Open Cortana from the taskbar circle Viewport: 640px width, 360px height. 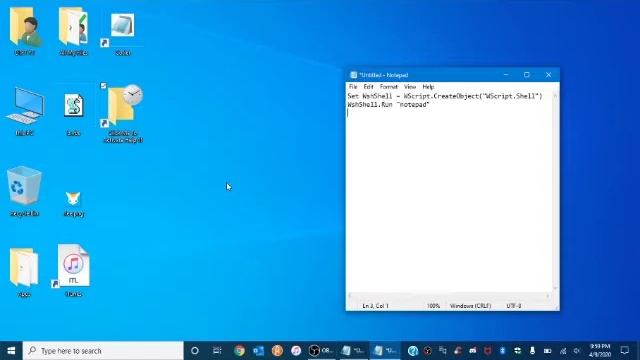(x=195, y=351)
